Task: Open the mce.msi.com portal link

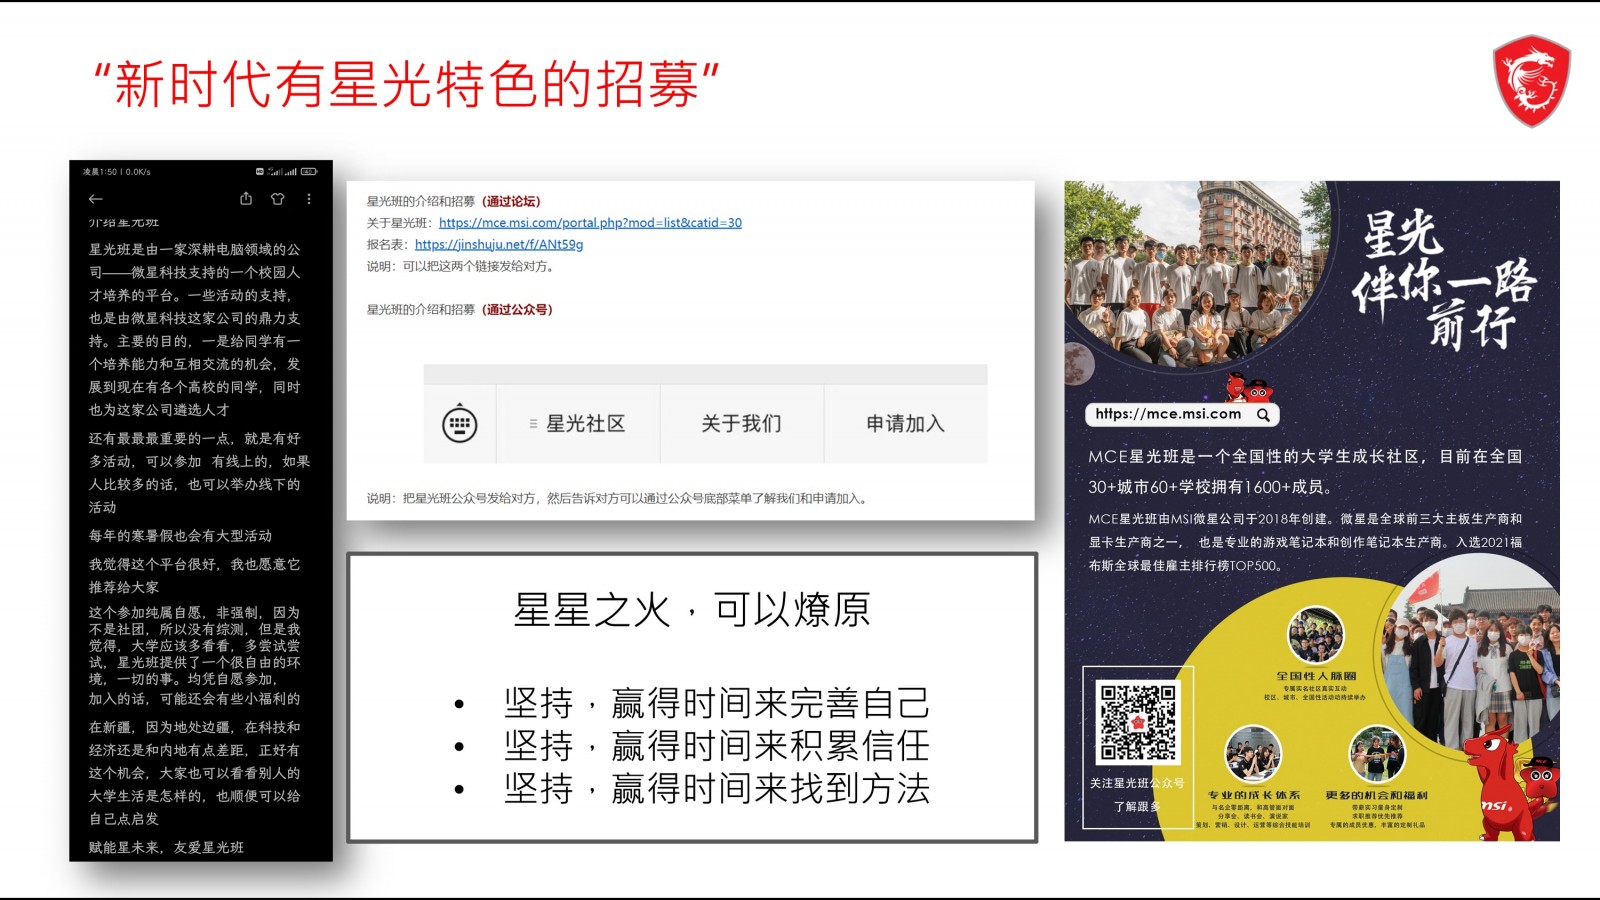Action: point(590,223)
